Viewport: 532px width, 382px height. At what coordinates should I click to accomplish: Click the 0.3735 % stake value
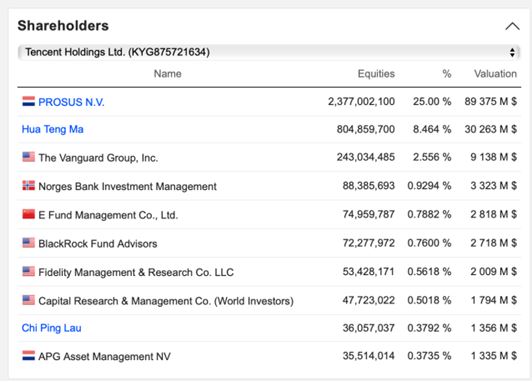pos(430,356)
